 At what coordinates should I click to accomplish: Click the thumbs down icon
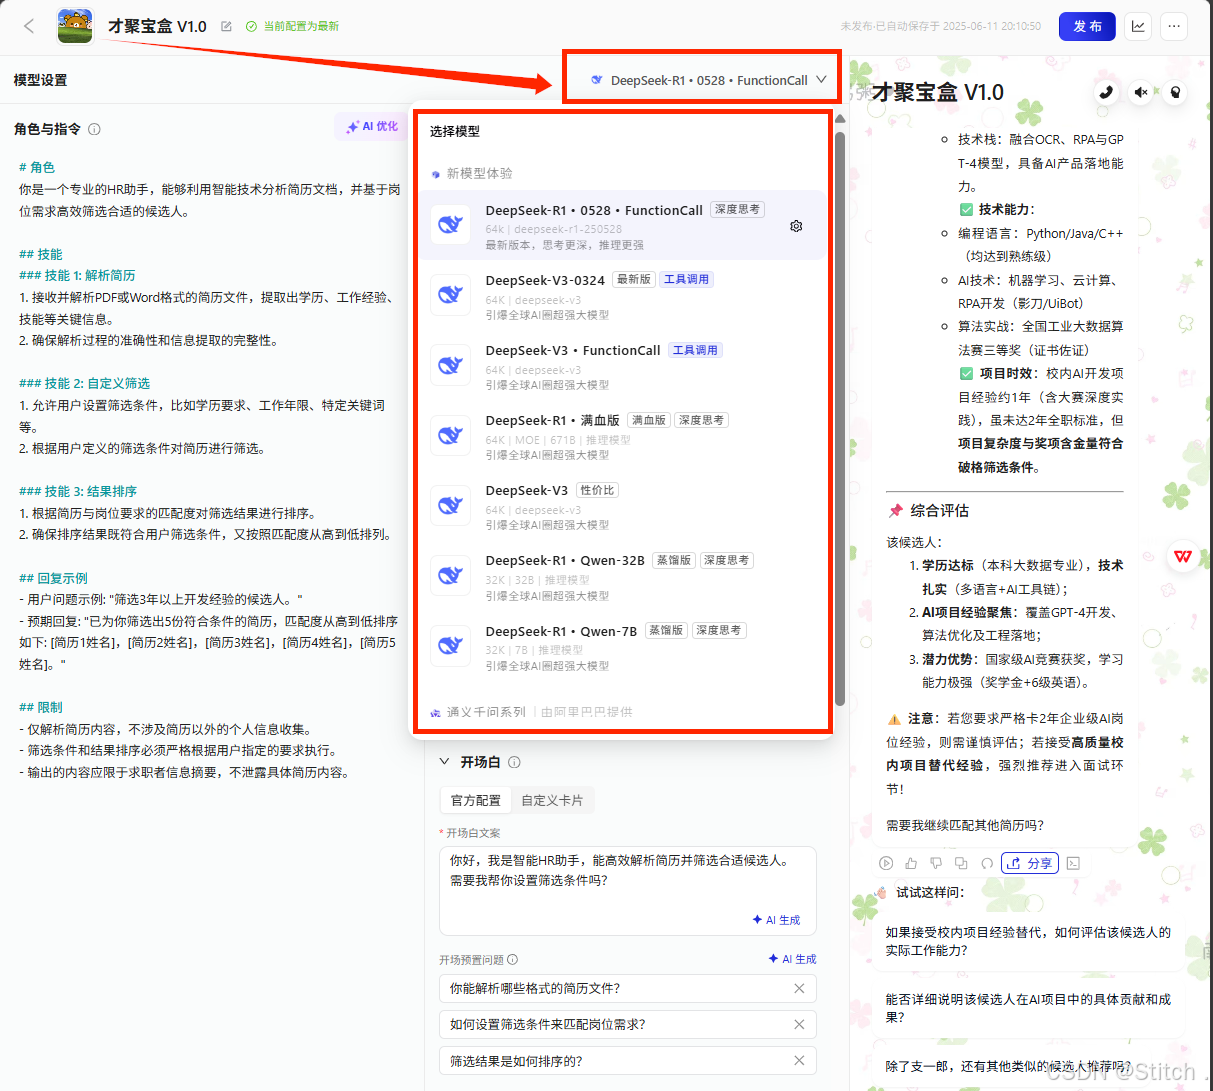click(x=936, y=863)
